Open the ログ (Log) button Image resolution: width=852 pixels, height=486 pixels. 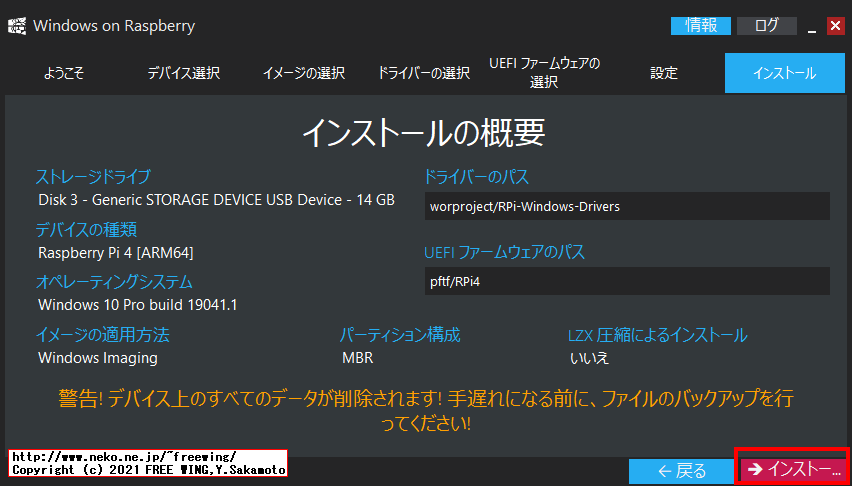[767, 26]
